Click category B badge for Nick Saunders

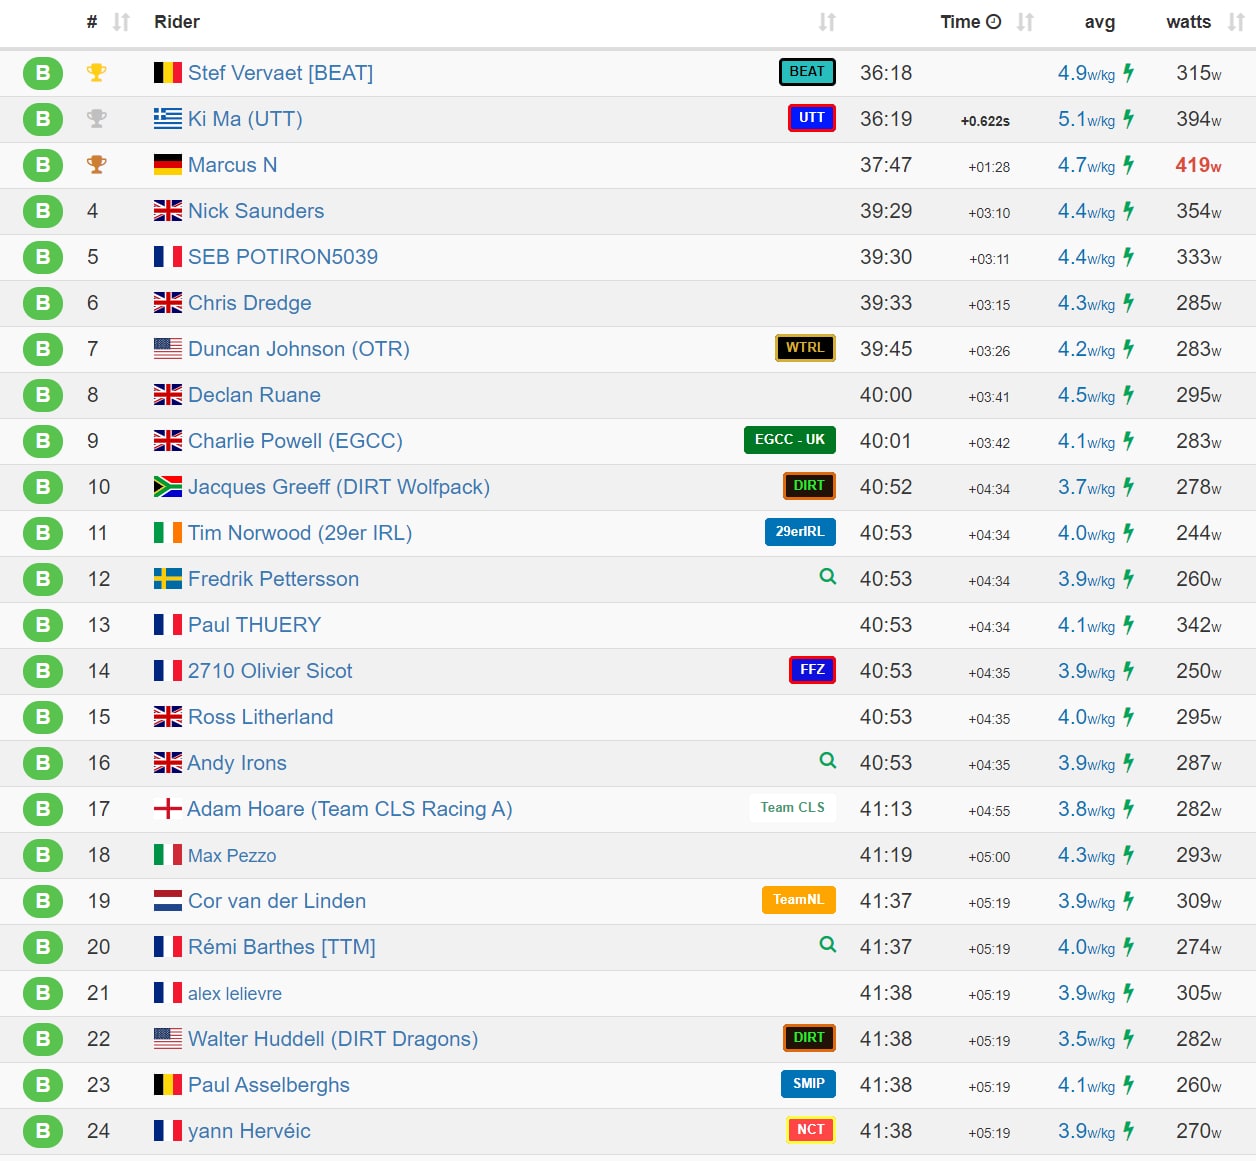pos(43,211)
